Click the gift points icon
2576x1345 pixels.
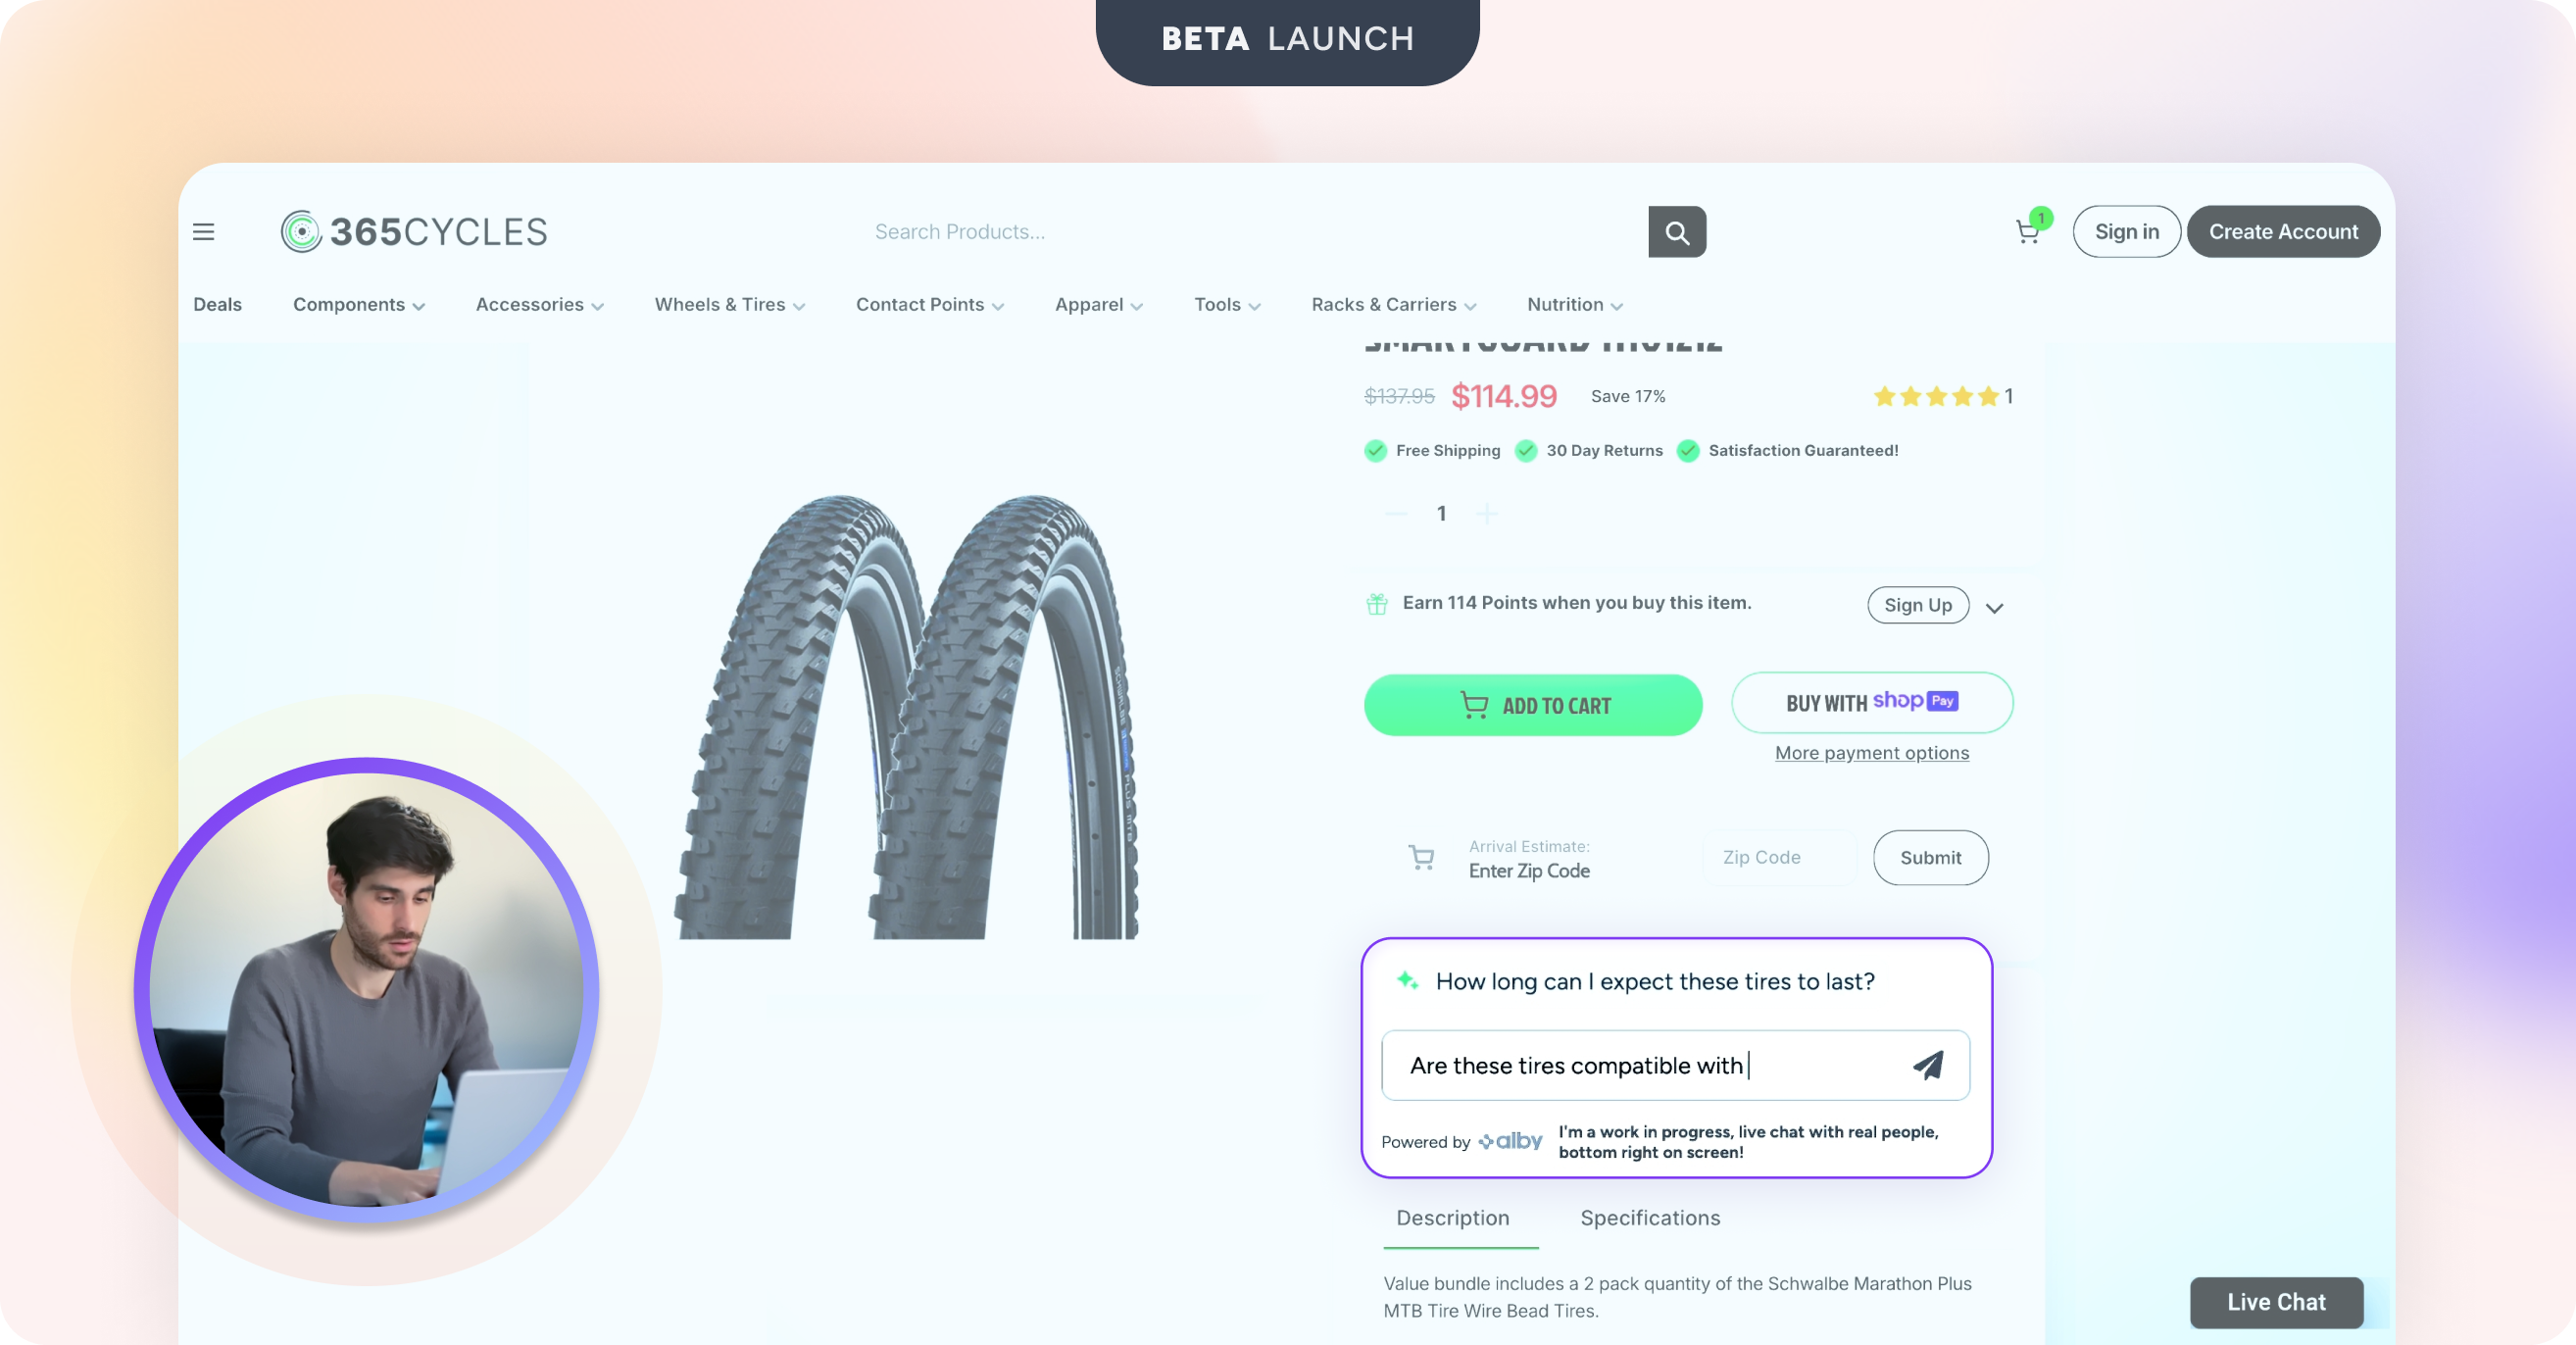[1377, 603]
